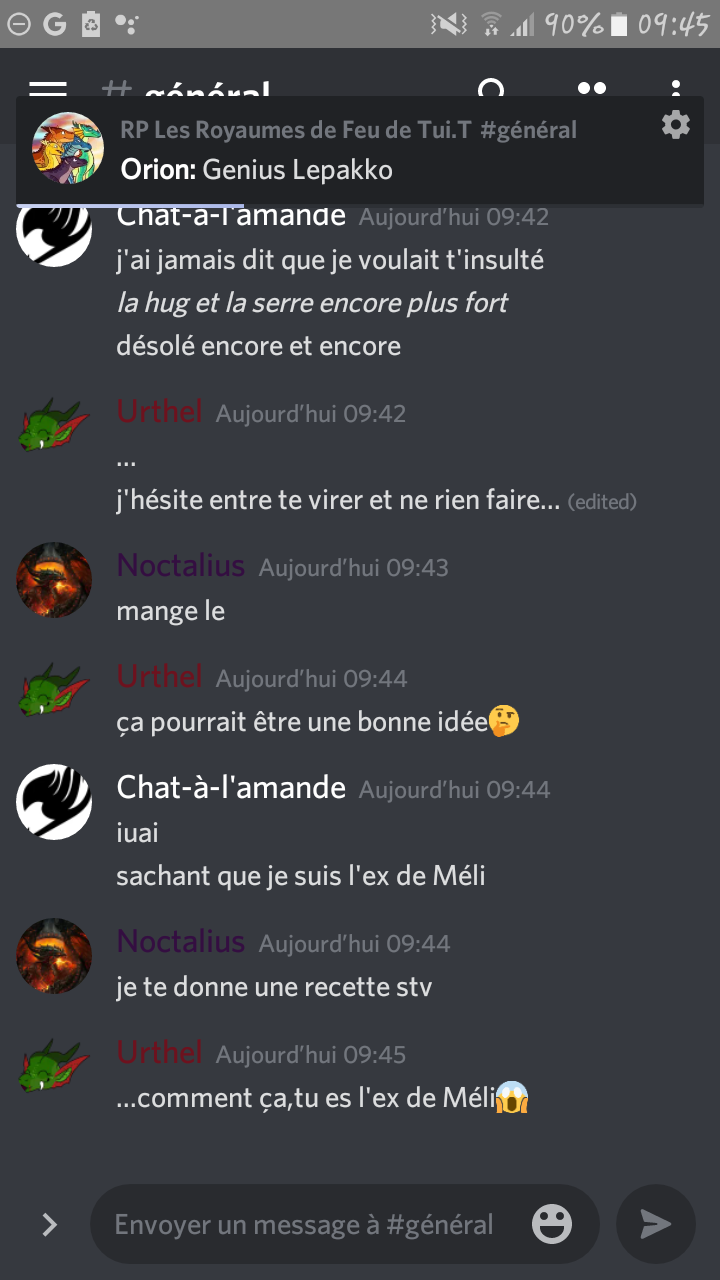Select the Noctalius username at 09:43
The image size is (720, 1280).
coord(181,566)
